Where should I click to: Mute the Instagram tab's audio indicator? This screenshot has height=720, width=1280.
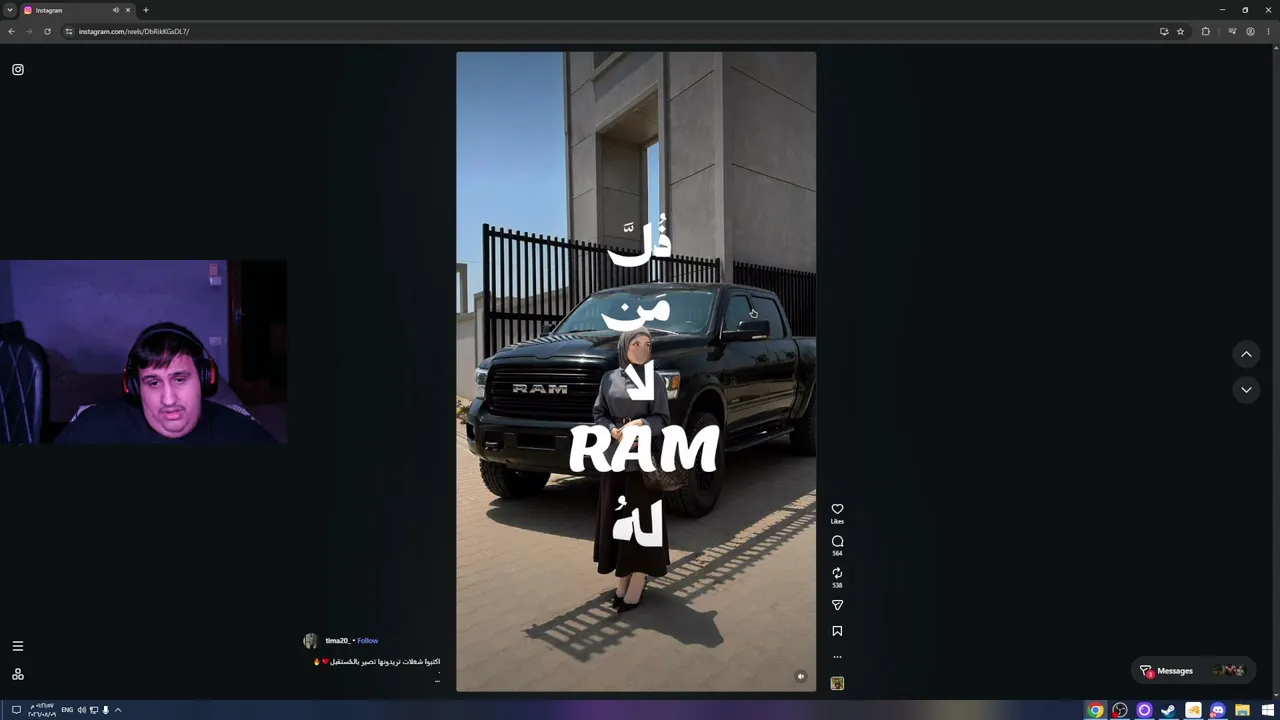[x=116, y=10]
